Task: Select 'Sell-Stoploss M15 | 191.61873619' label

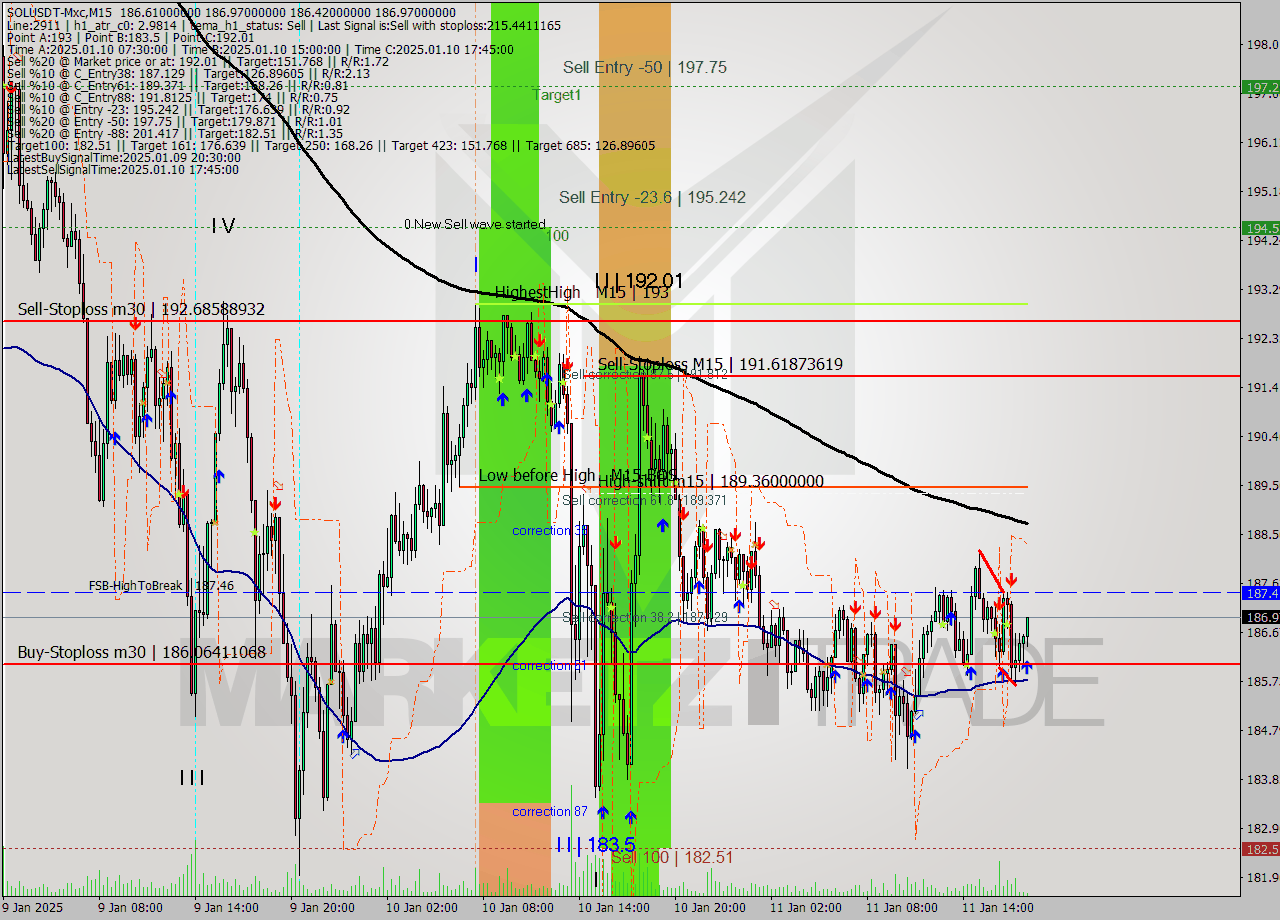Action: [720, 365]
